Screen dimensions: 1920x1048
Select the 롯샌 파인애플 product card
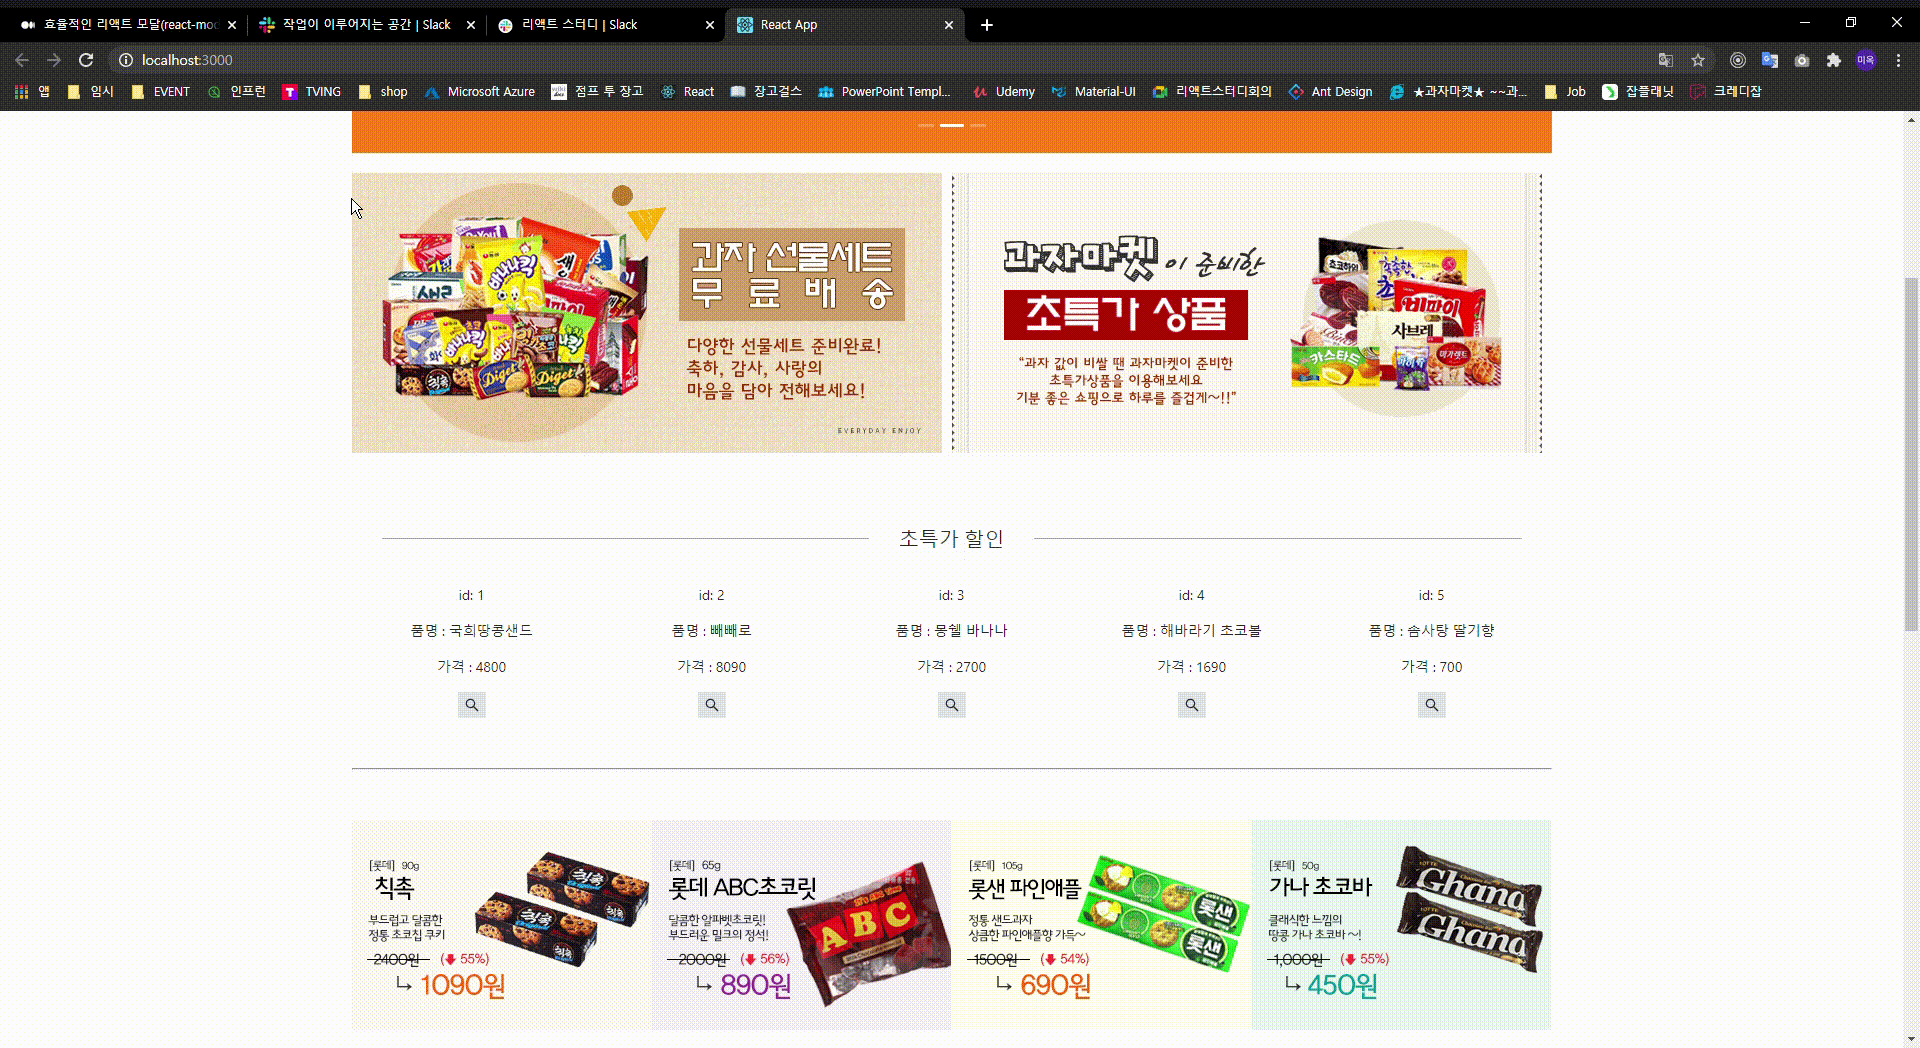pyautogui.click(x=1101, y=925)
